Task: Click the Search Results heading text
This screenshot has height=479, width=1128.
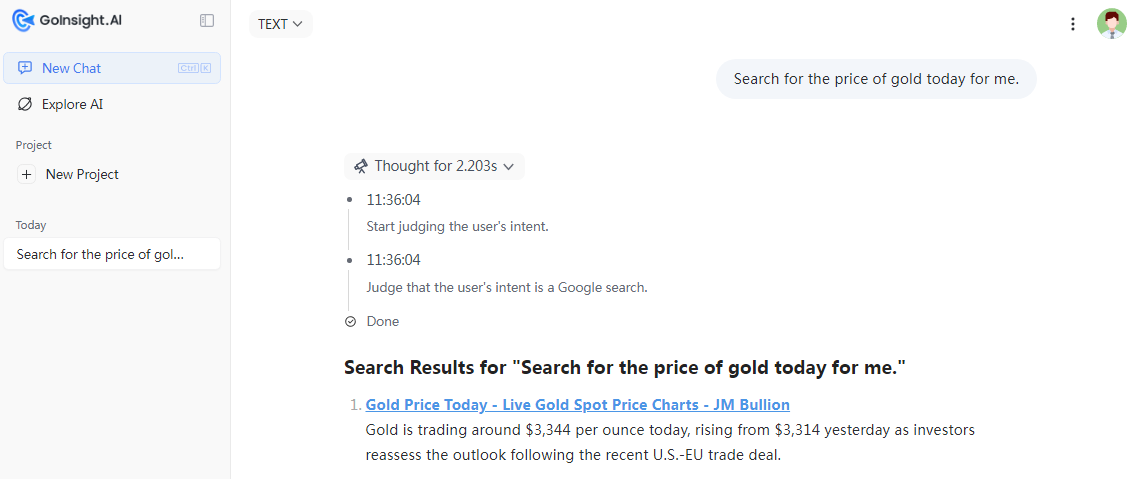Action: [624, 368]
